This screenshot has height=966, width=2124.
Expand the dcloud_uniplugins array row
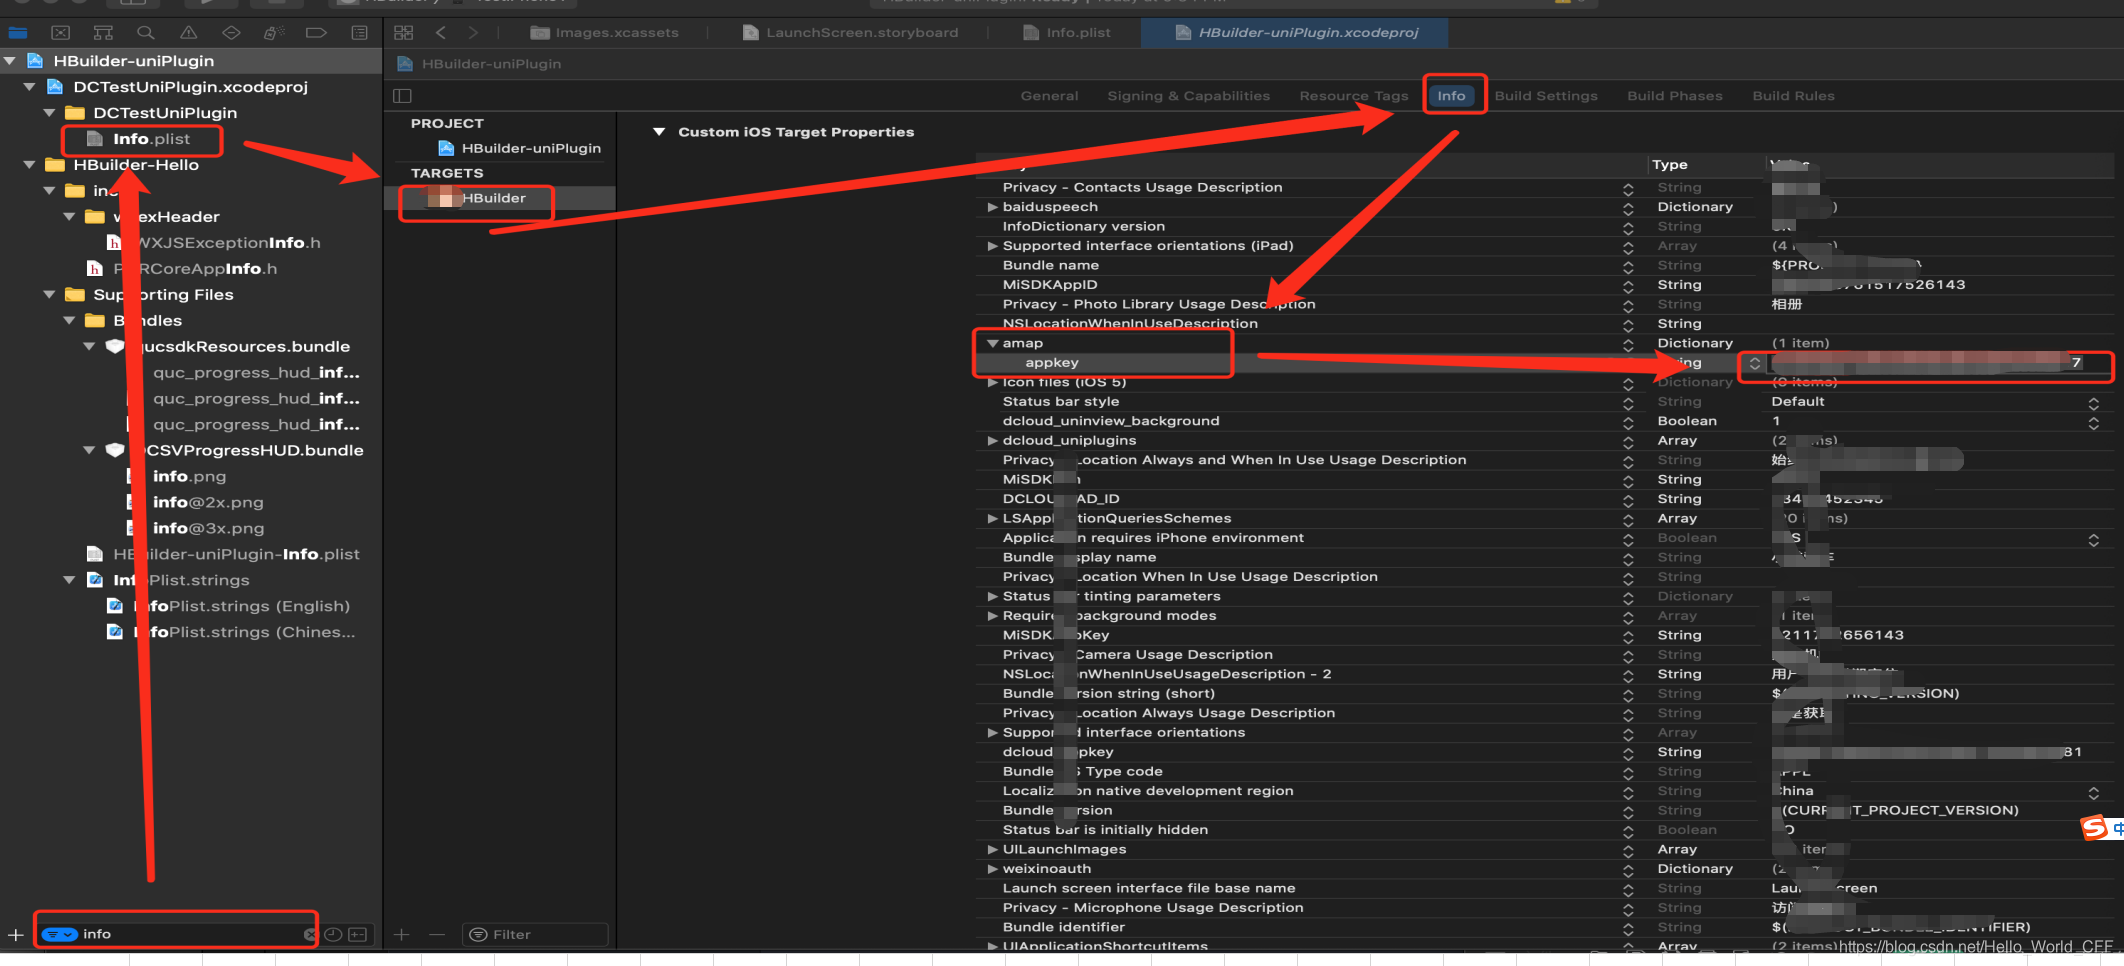(x=992, y=441)
